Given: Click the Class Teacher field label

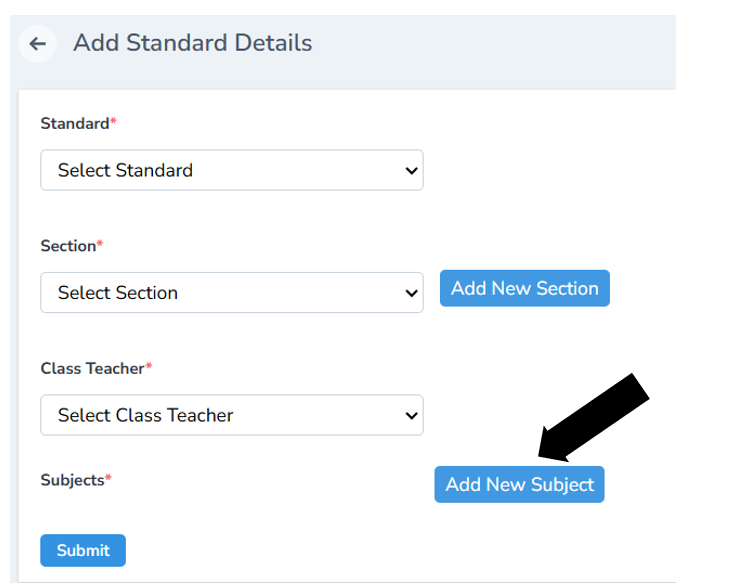Looking at the screenshot, I should point(92,368).
